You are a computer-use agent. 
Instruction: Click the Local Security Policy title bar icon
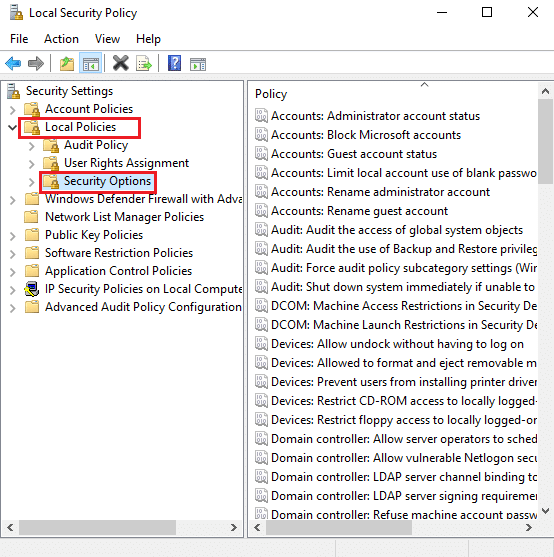tap(16, 13)
